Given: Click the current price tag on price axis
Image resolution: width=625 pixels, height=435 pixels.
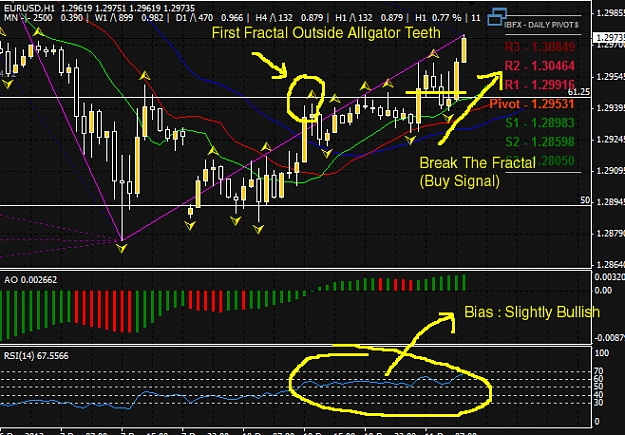Looking at the screenshot, I should (609, 38).
